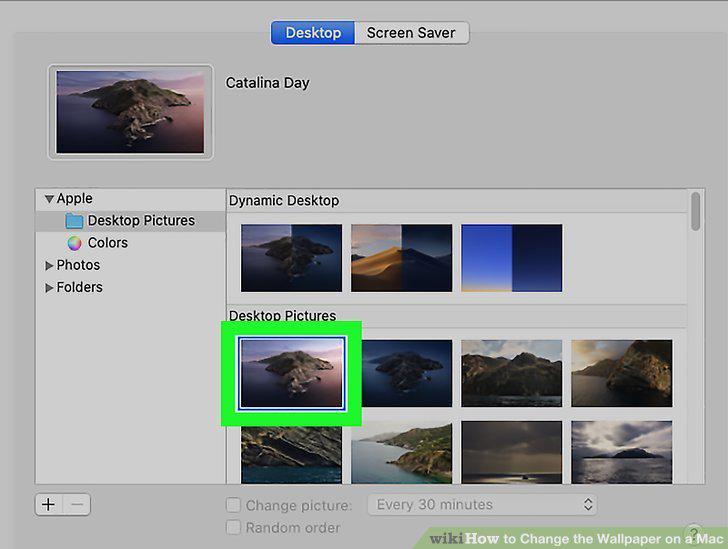Select the dark stormy sea thumbnail
The height and width of the screenshot is (549, 728).
(512, 453)
